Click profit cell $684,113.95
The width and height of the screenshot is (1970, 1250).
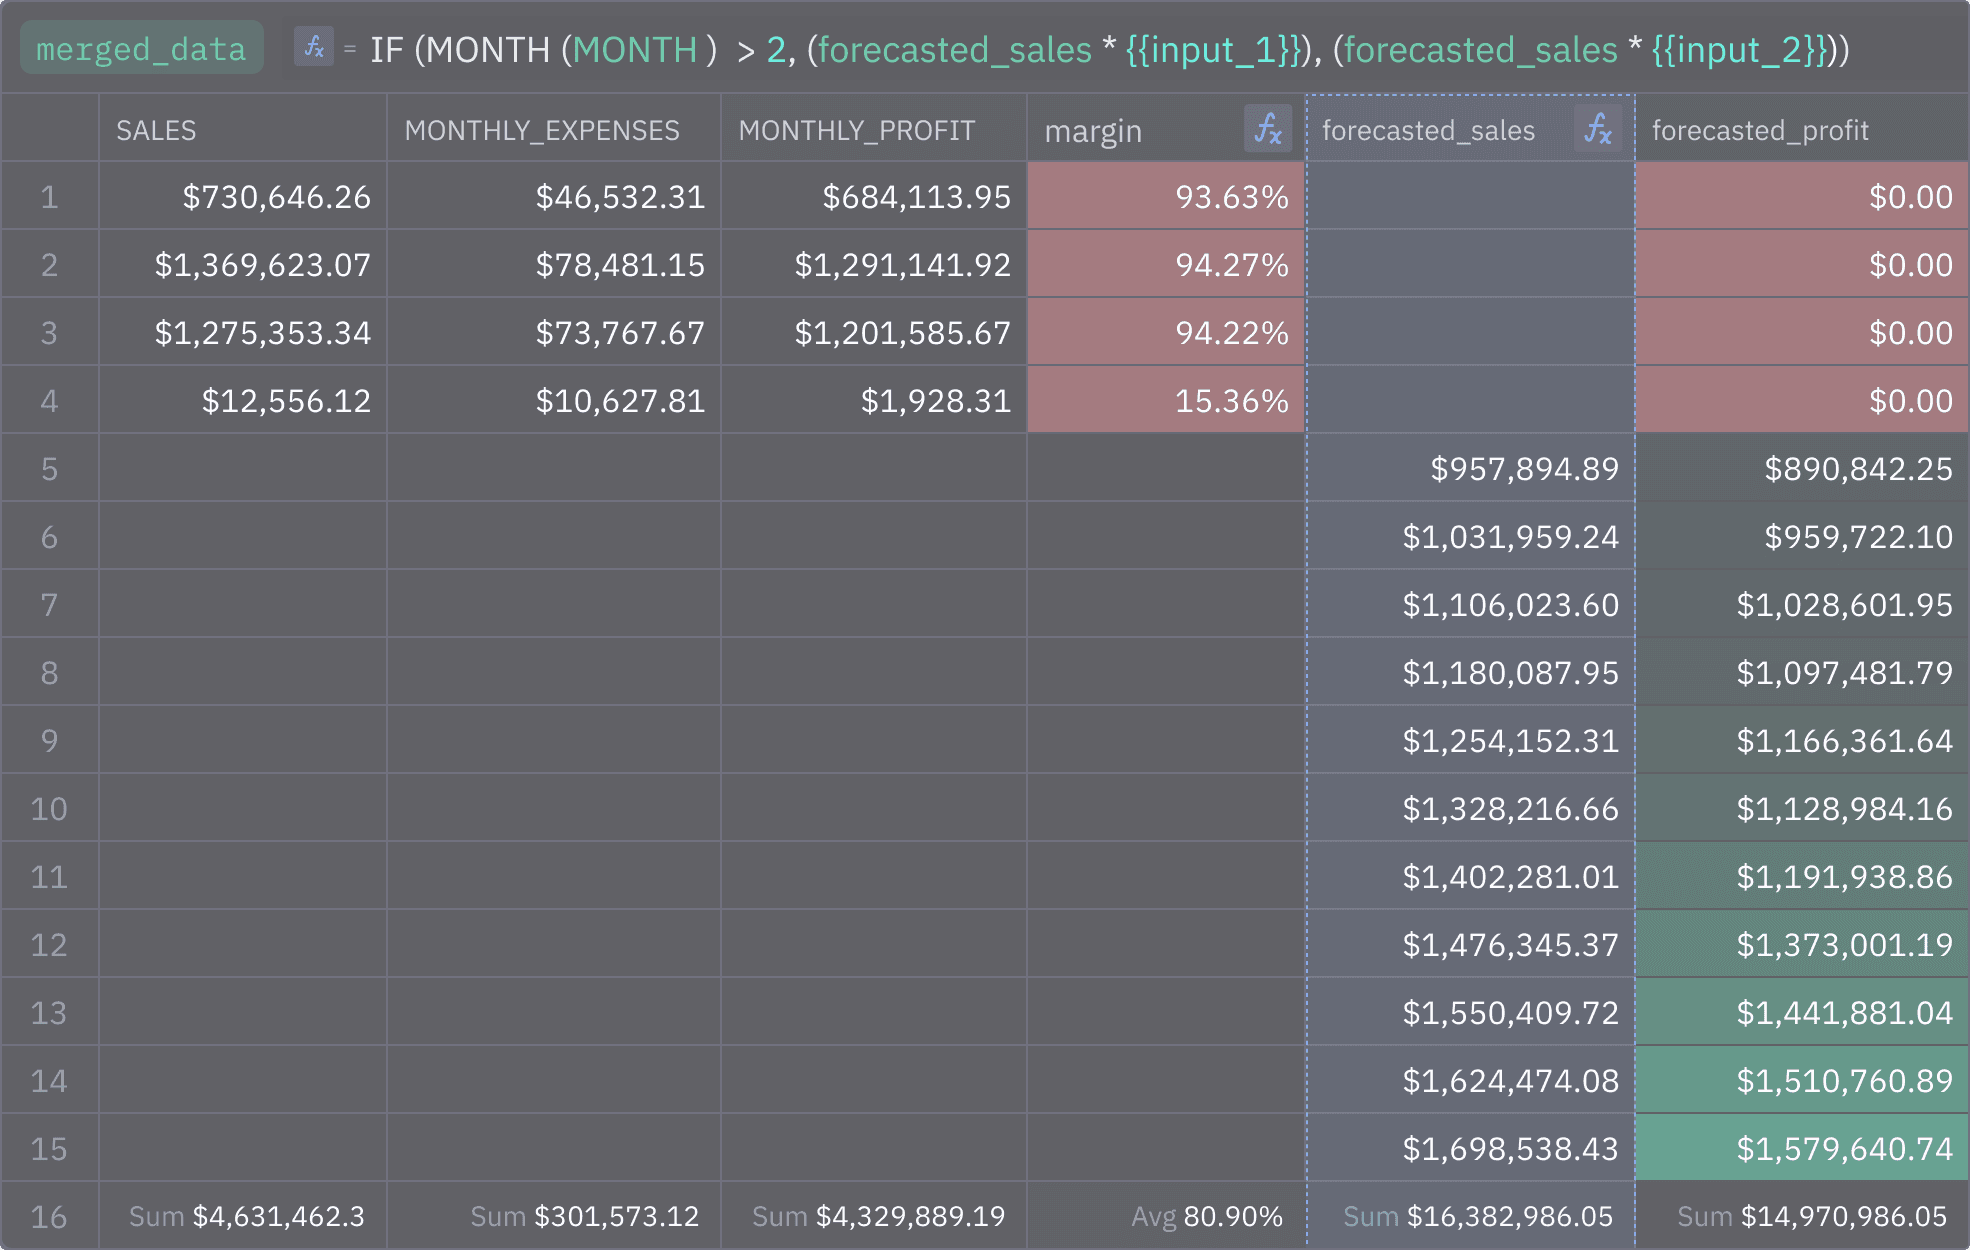click(874, 197)
